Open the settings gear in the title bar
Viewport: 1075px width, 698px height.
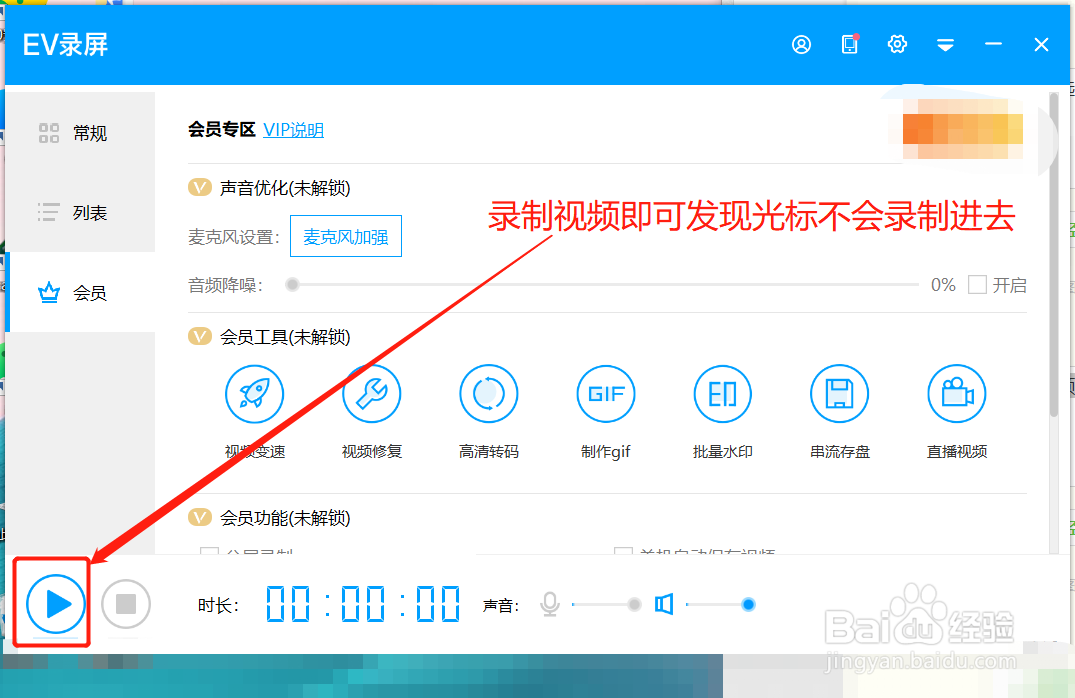pyautogui.click(x=897, y=44)
